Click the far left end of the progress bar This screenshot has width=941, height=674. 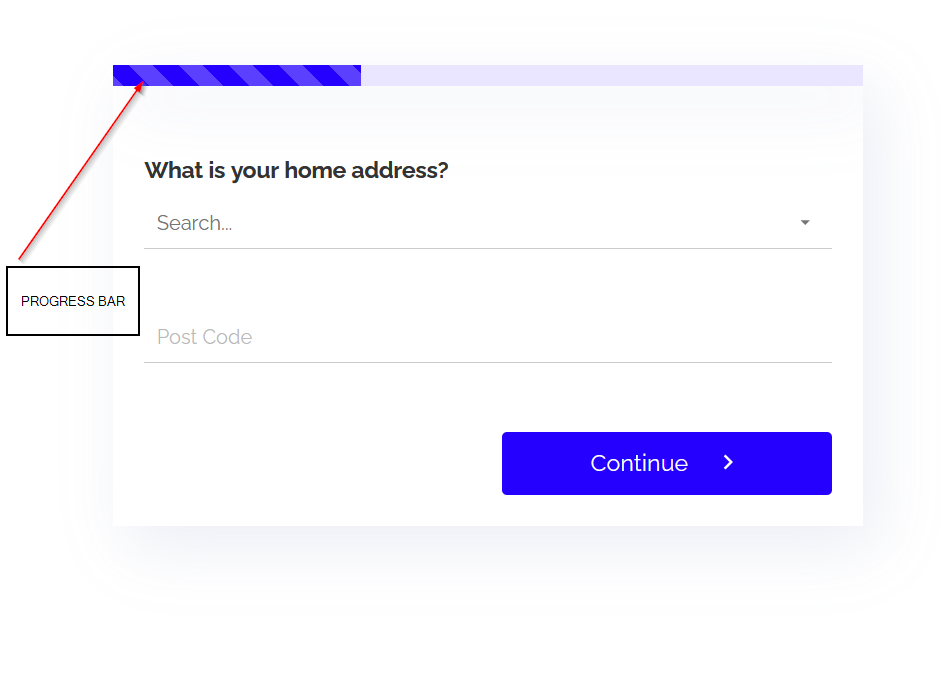click(x=117, y=76)
